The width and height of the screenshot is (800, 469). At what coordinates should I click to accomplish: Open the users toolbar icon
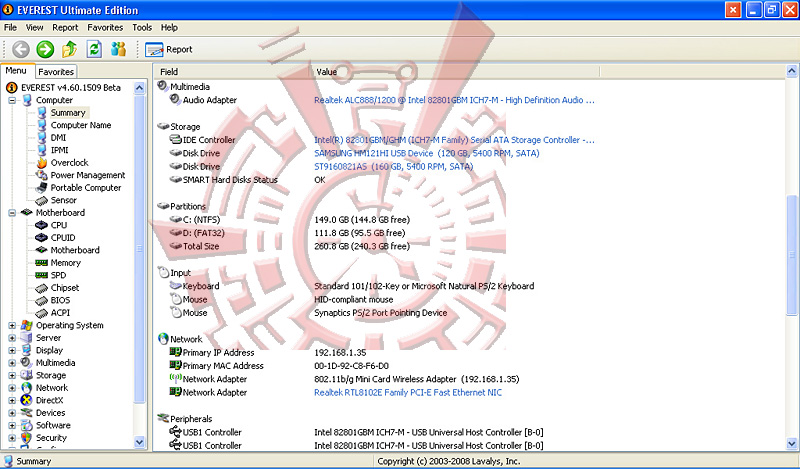pyautogui.click(x=118, y=50)
